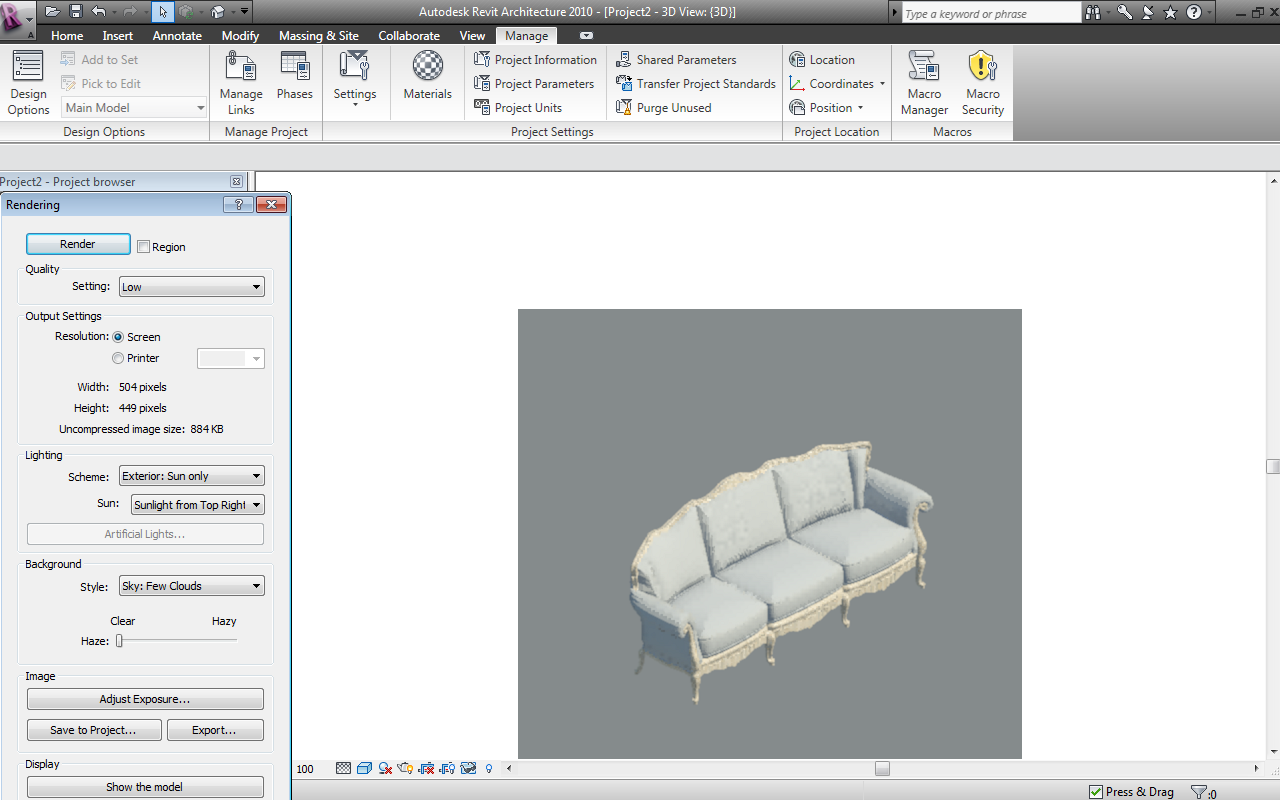Select the Screen resolution option

click(x=119, y=337)
